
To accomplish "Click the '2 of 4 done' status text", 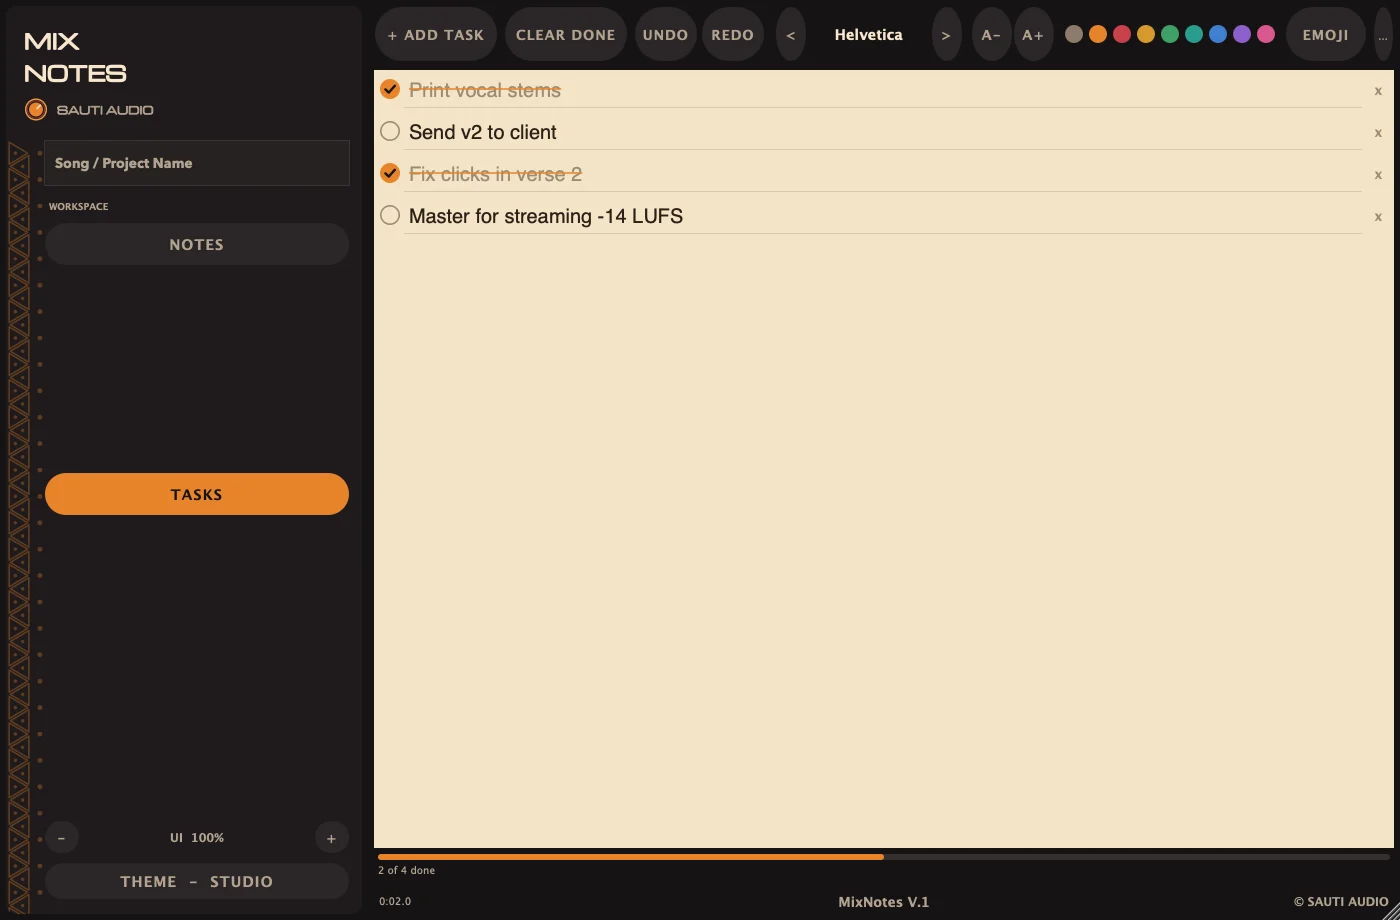I will click(x=407, y=871).
